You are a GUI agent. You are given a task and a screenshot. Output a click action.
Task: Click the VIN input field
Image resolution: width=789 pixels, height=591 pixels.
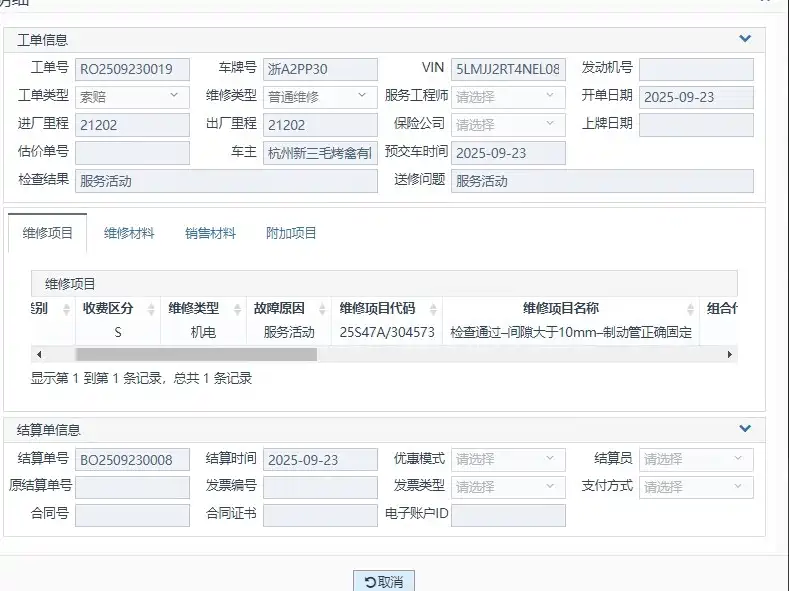coord(508,69)
